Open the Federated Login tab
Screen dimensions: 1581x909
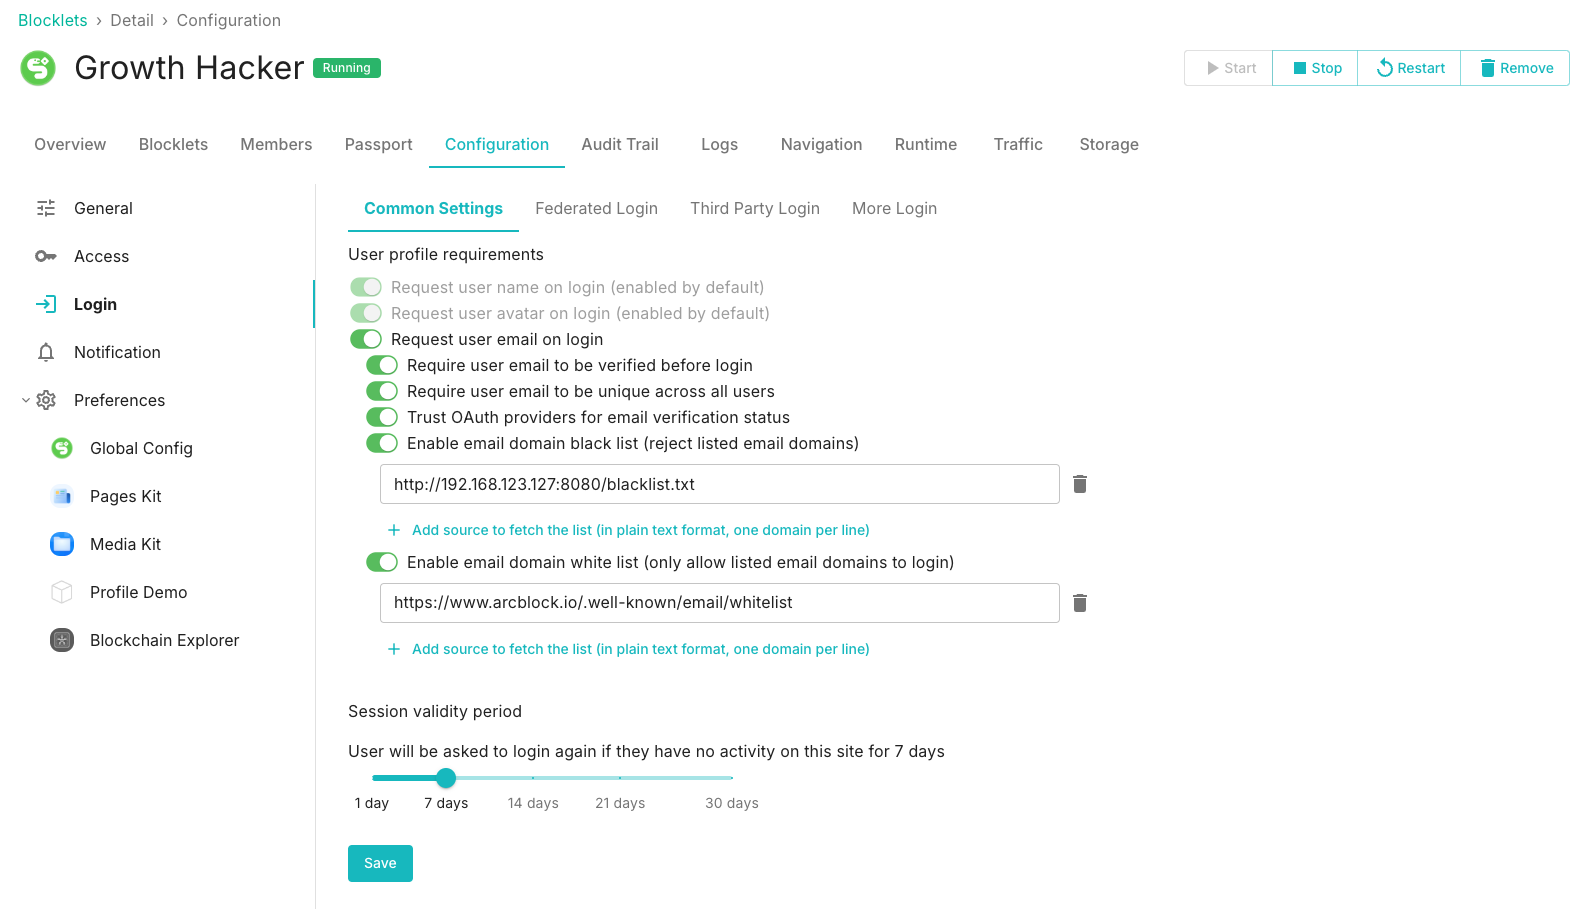pyautogui.click(x=596, y=208)
